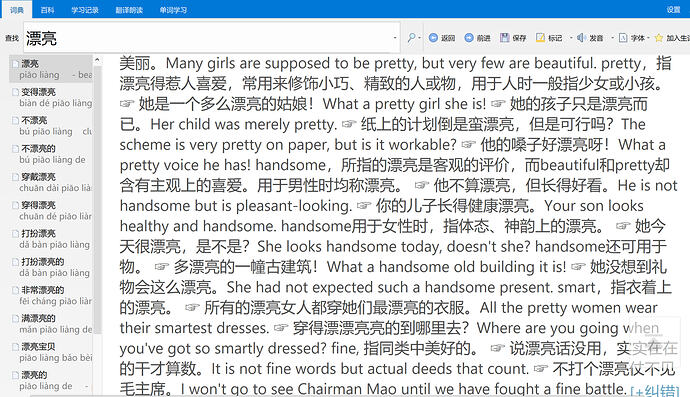Expand the arrow next to the magnifier
Viewport: 690px width, 397px height.
tap(419, 38)
